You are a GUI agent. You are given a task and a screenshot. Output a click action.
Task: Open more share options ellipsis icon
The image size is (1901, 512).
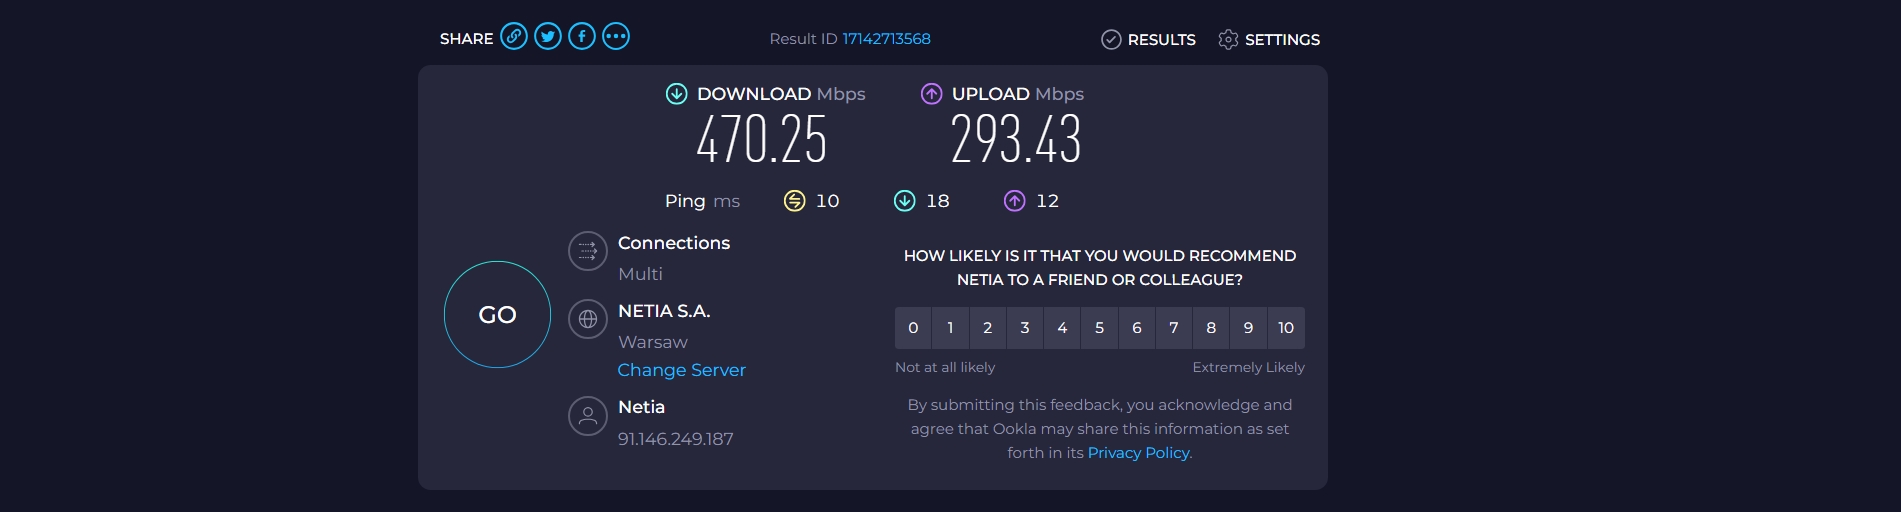pyautogui.click(x=616, y=37)
